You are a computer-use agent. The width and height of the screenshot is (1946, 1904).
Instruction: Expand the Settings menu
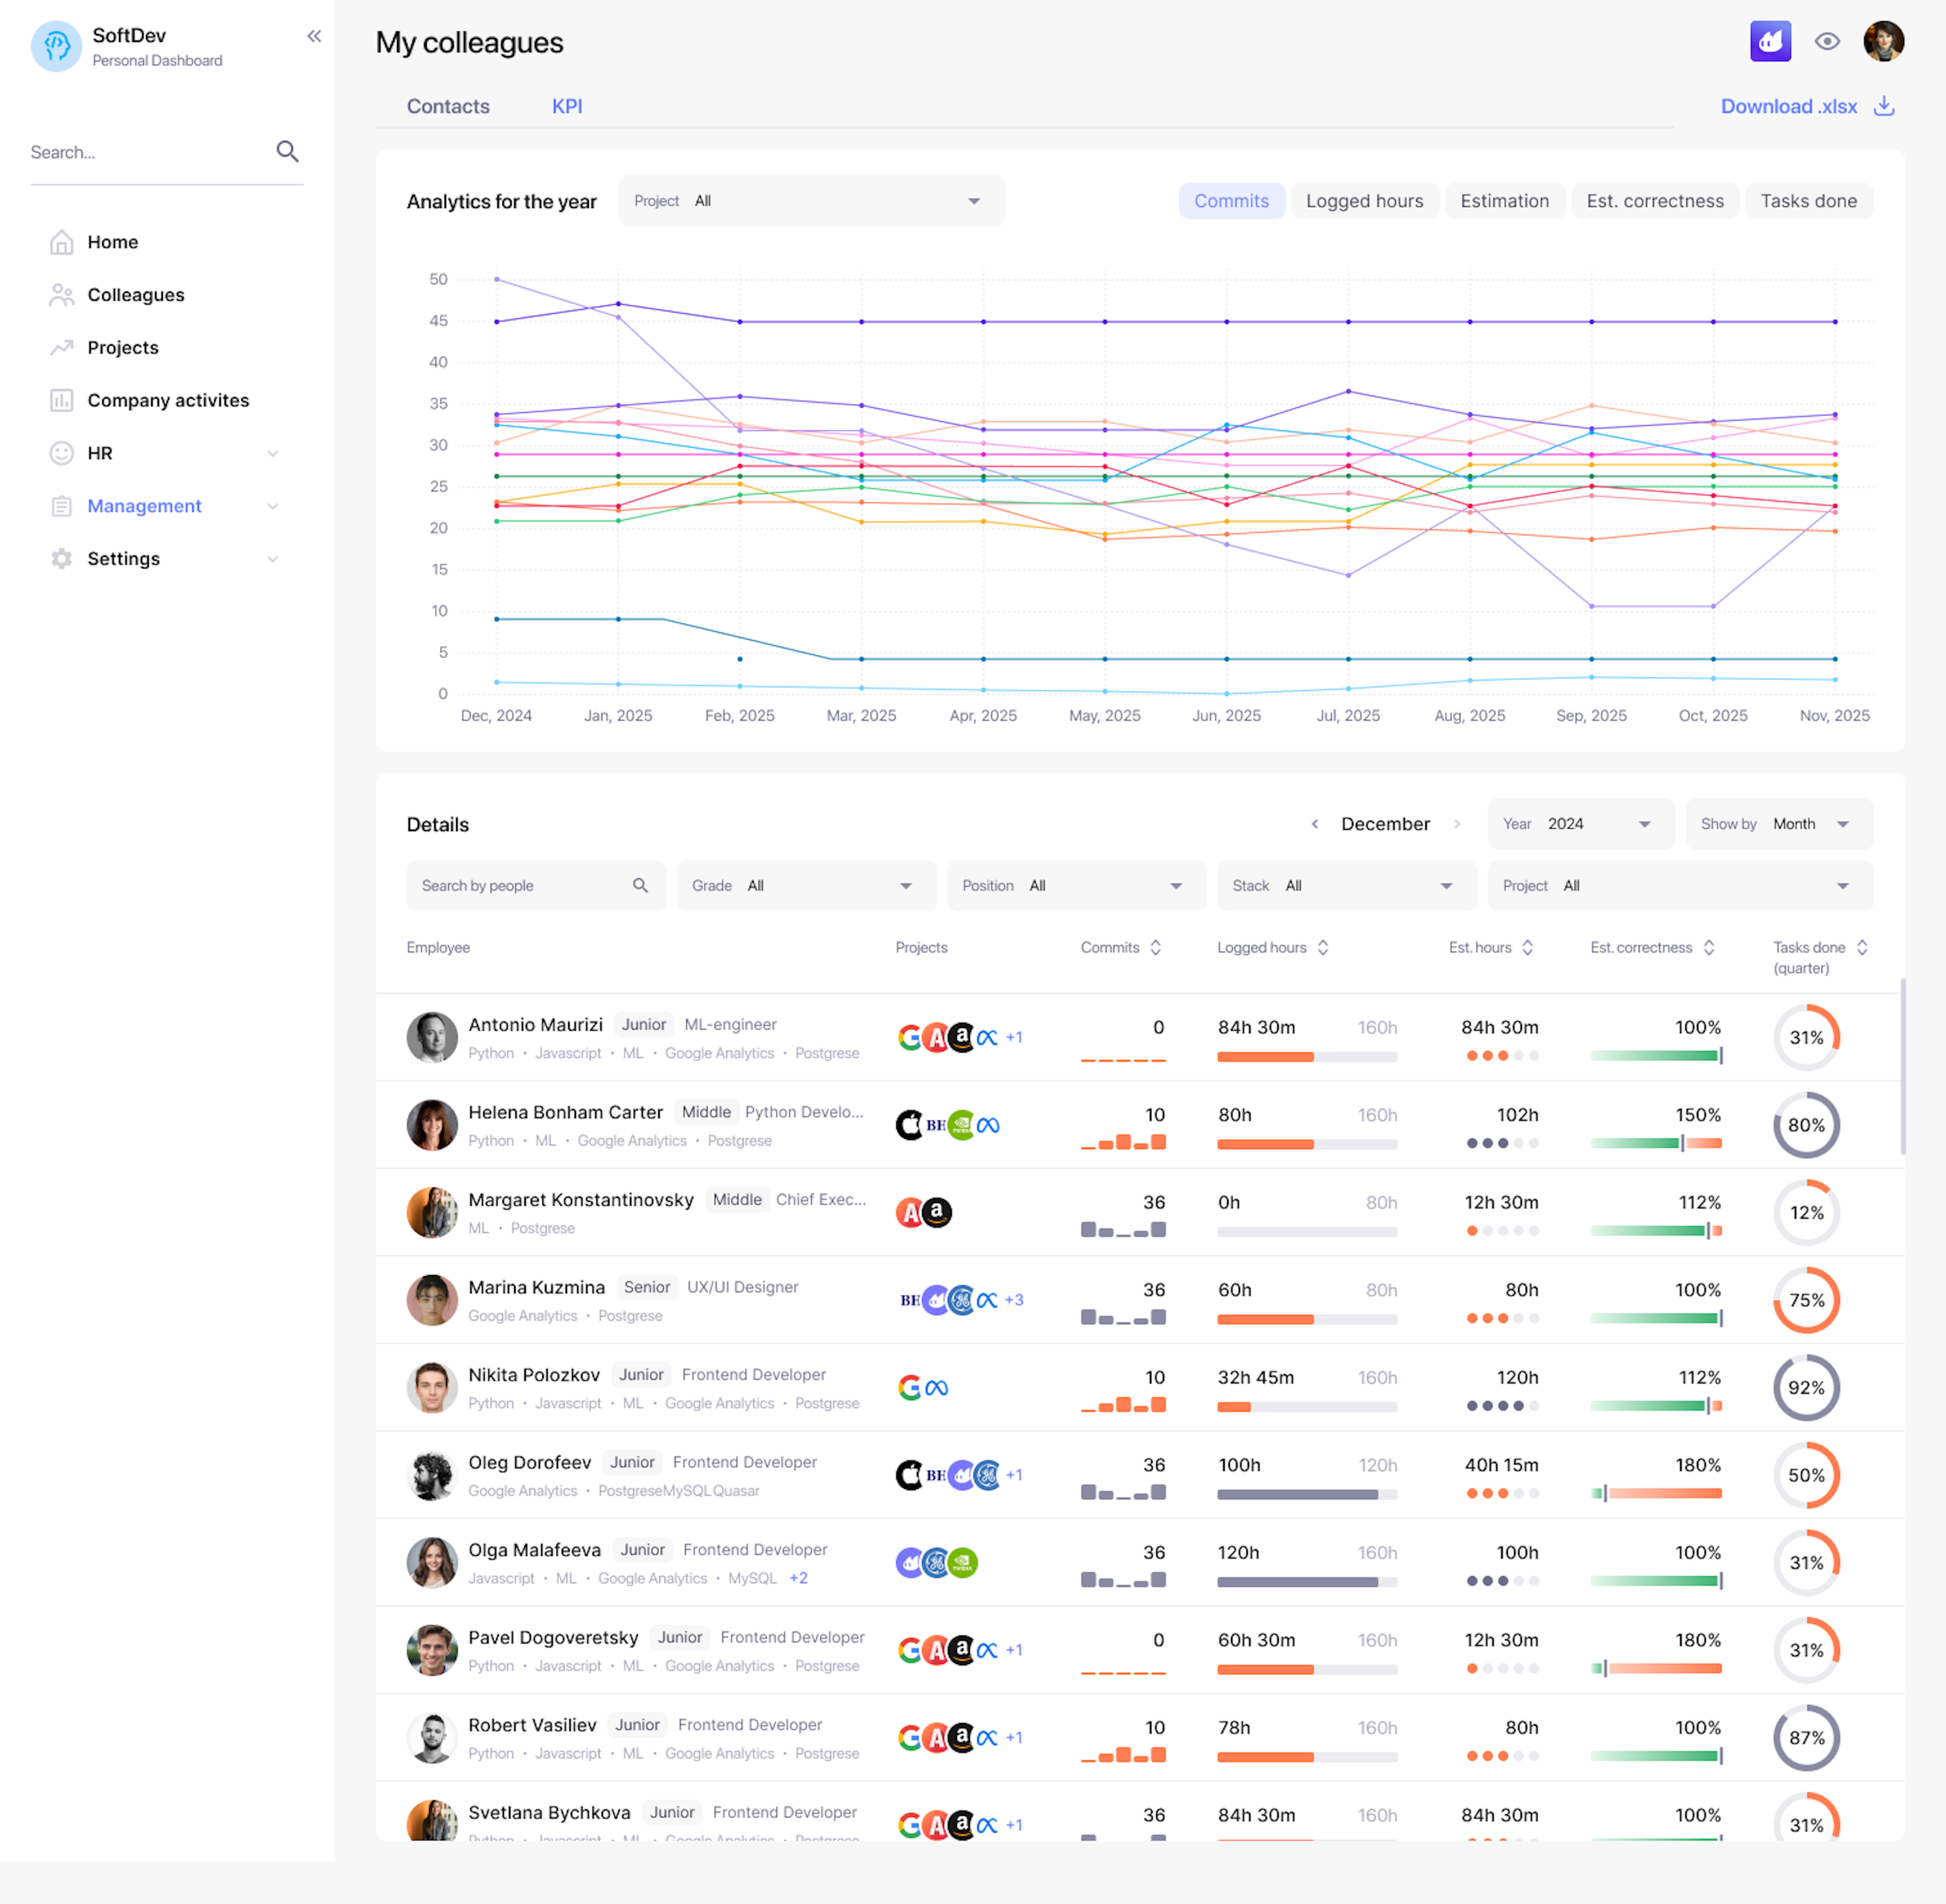(x=272, y=559)
